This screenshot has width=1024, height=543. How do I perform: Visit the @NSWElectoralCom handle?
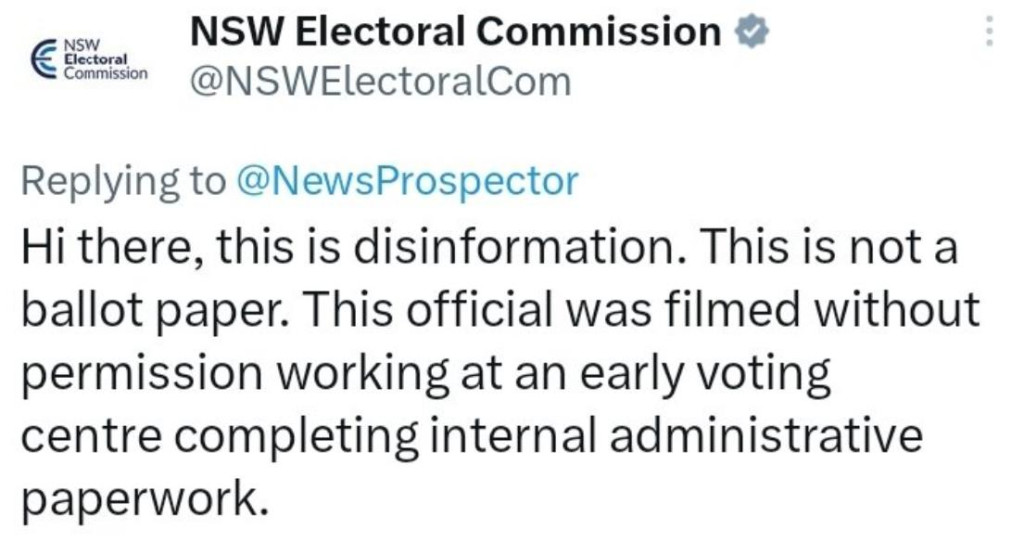coord(381,82)
